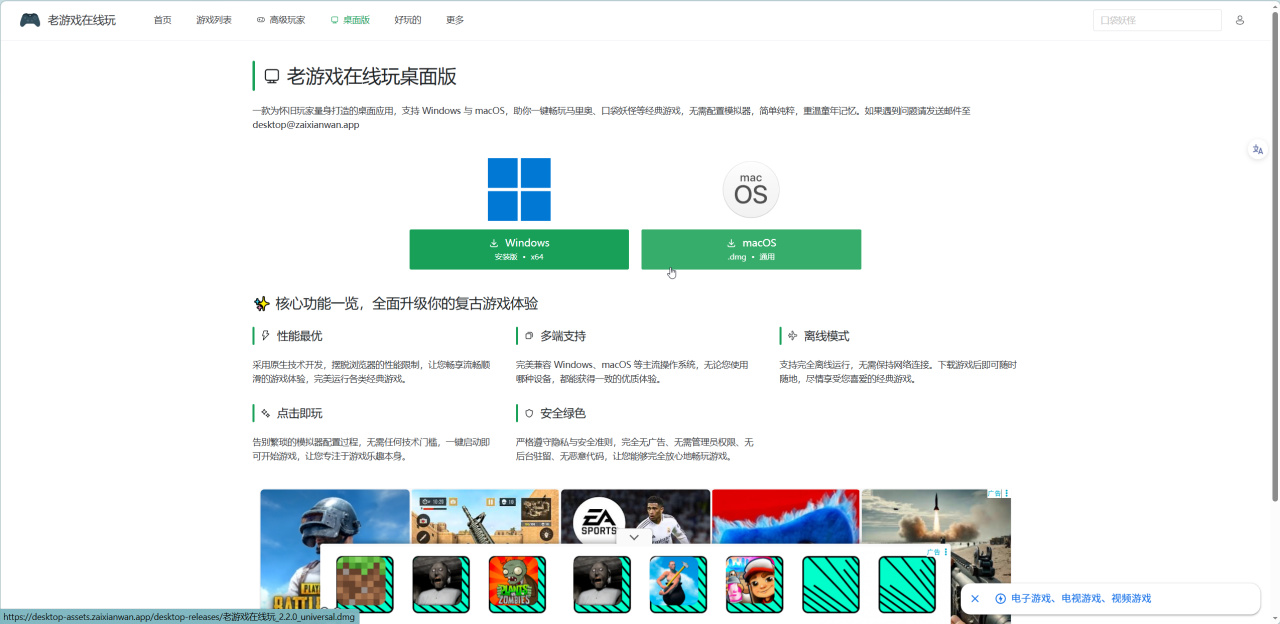Download the Windows installer x64
1280x624 pixels.
519,249
